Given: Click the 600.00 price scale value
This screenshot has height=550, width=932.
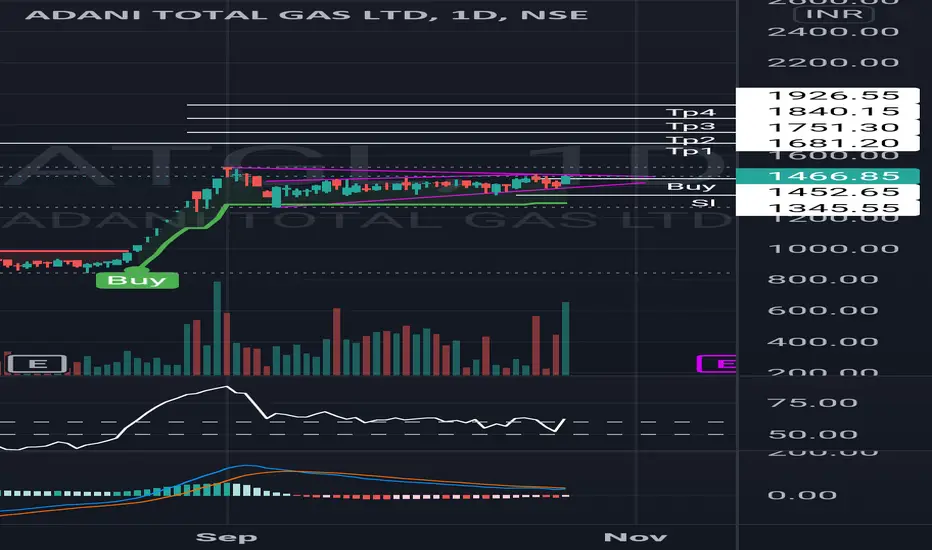Looking at the screenshot, I should 823,310.
